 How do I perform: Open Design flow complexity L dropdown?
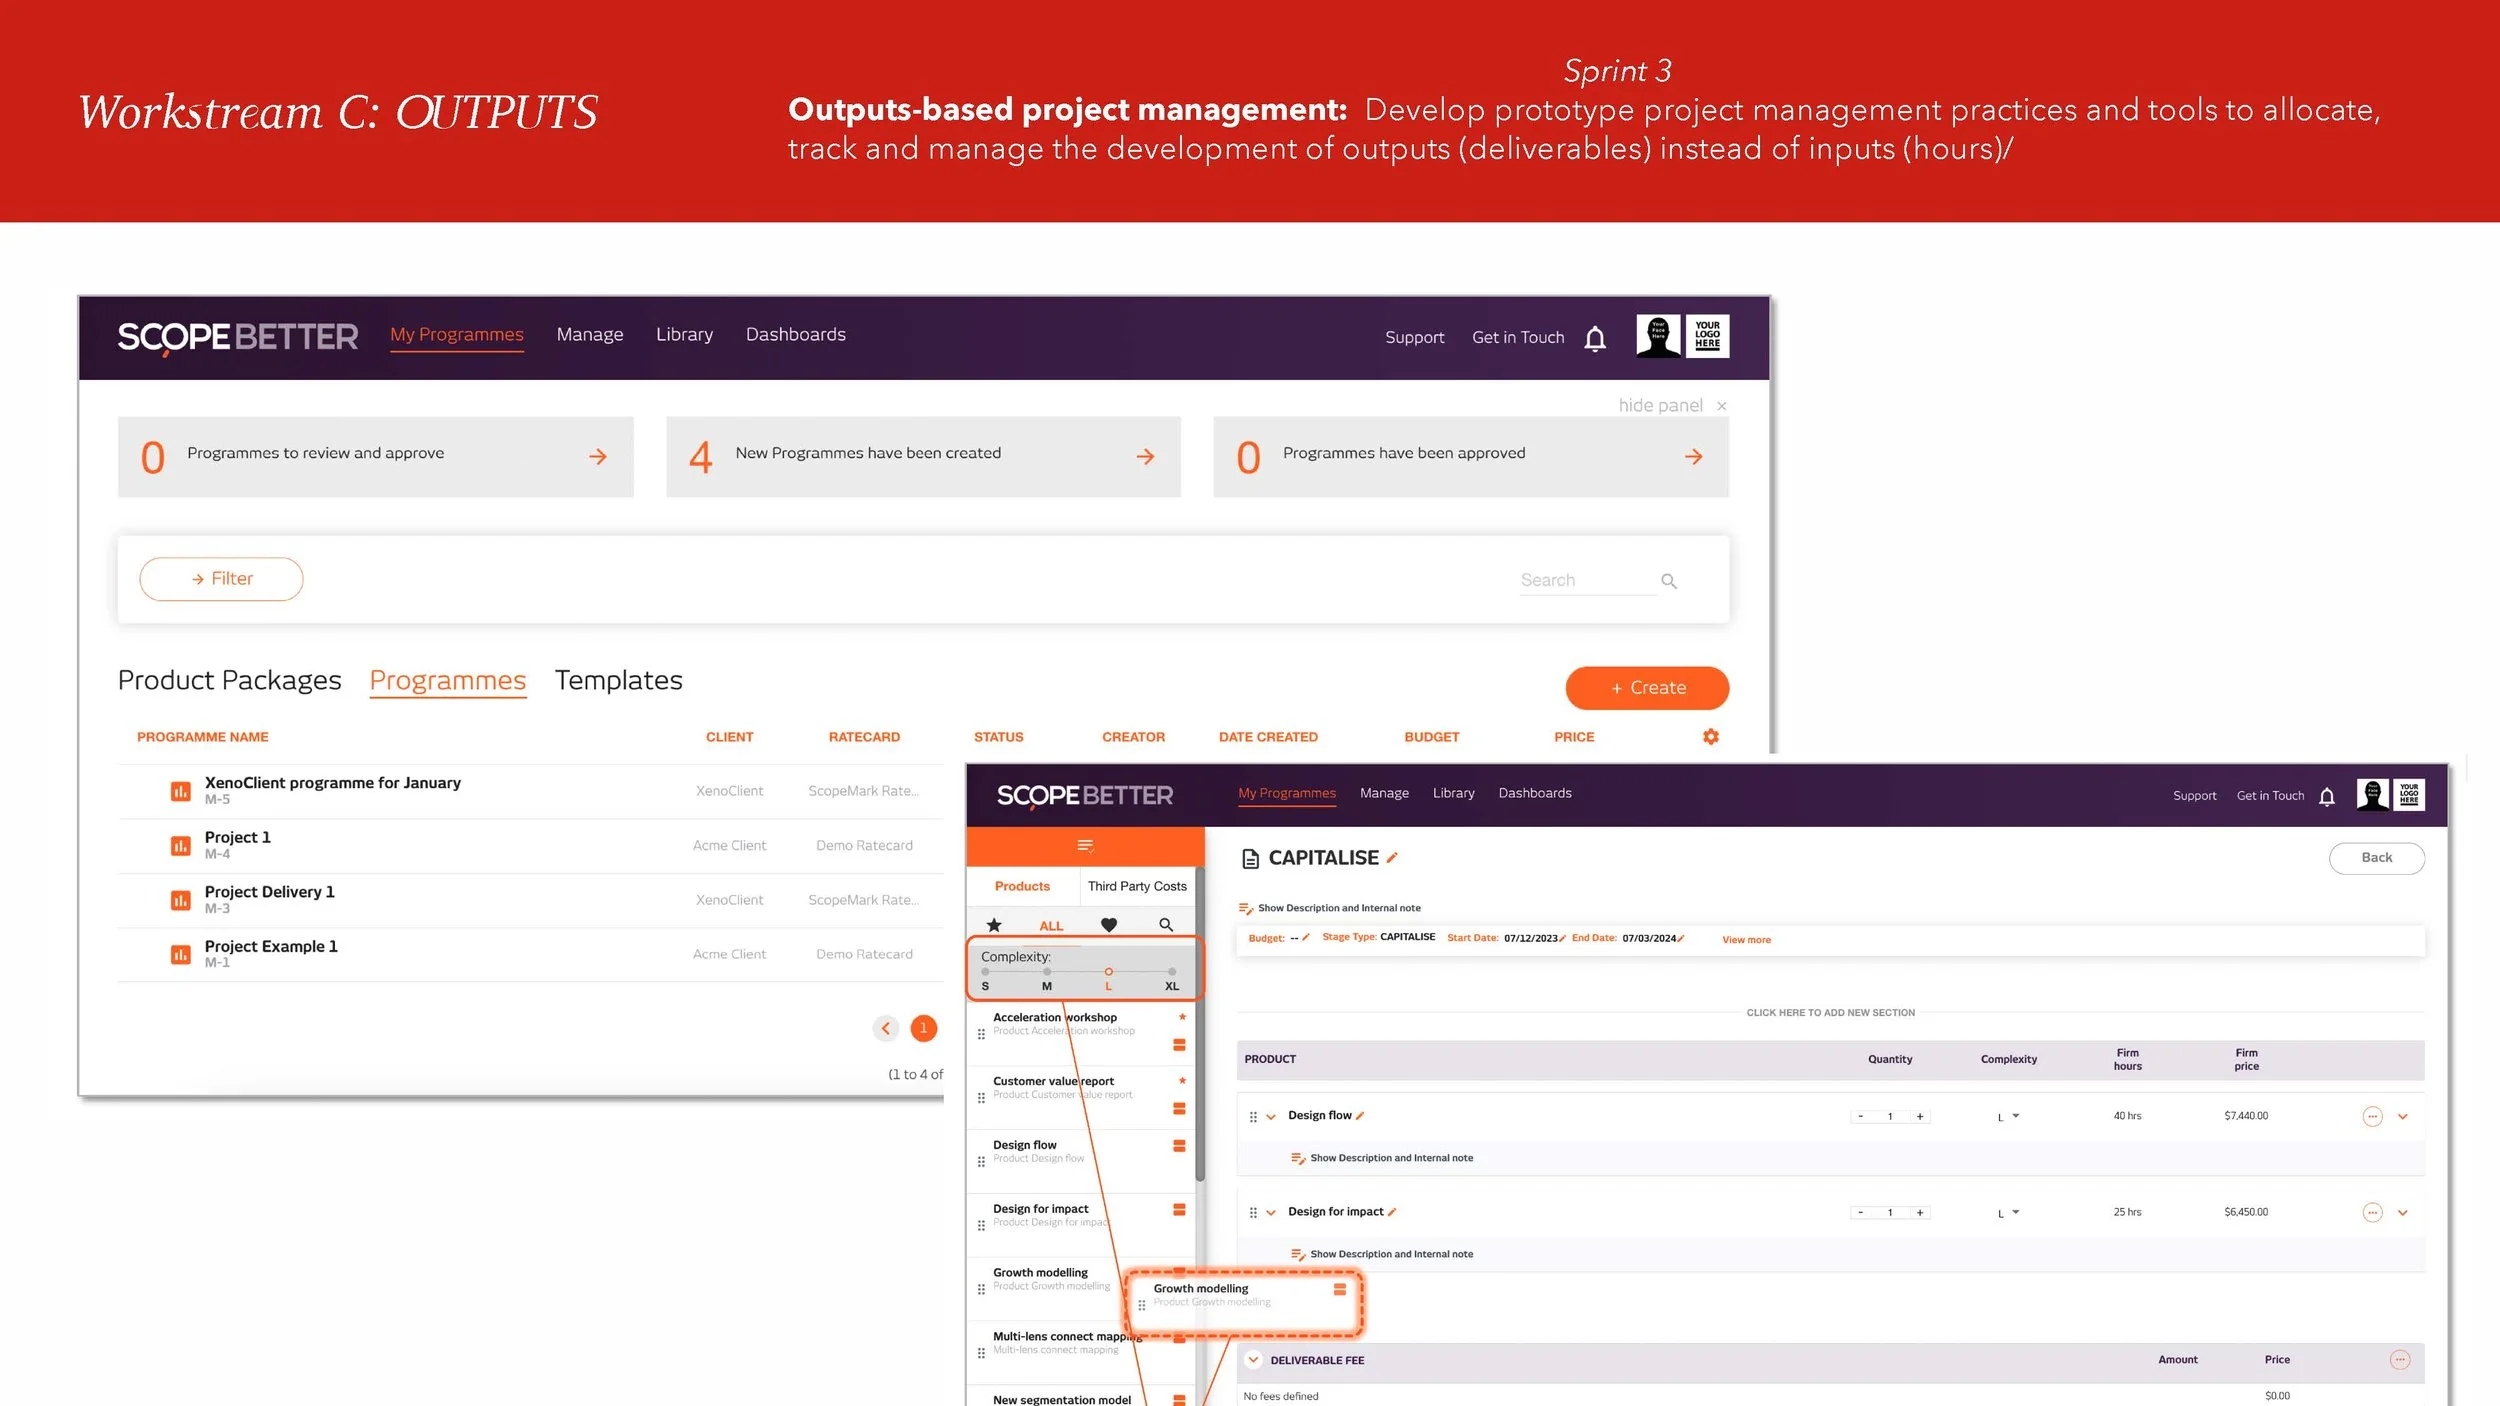(2008, 1116)
